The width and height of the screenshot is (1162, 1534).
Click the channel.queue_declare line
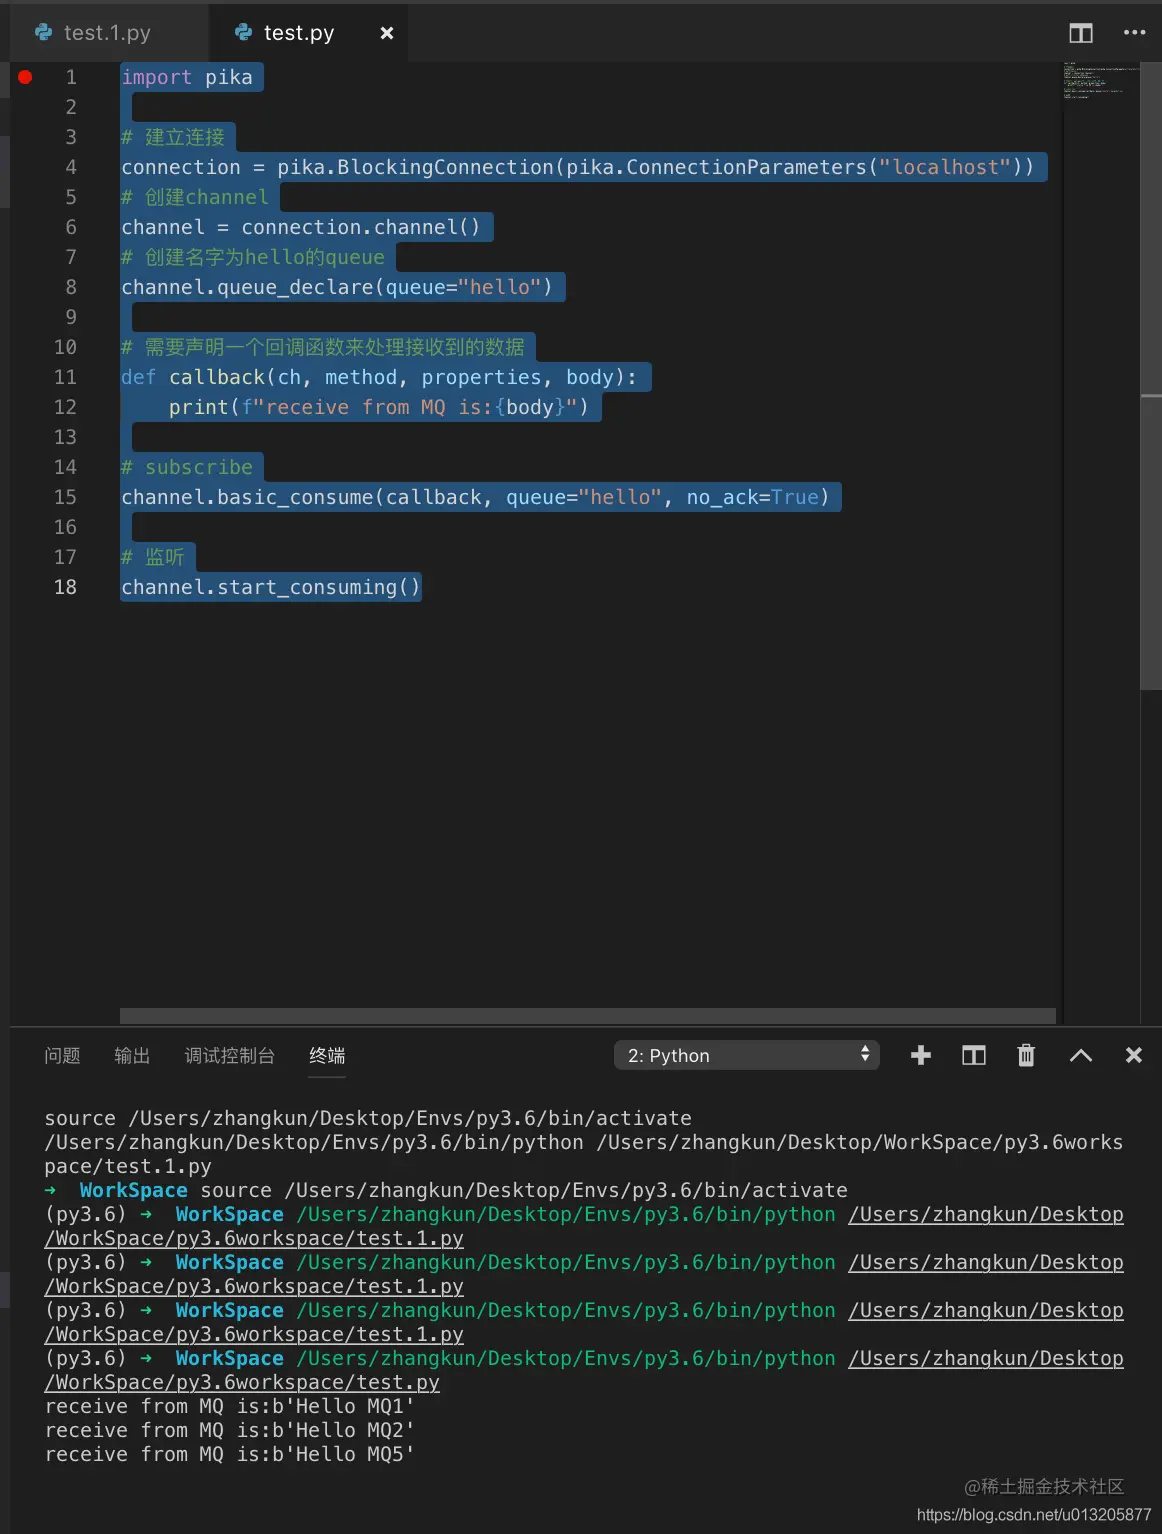(x=337, y=287)
